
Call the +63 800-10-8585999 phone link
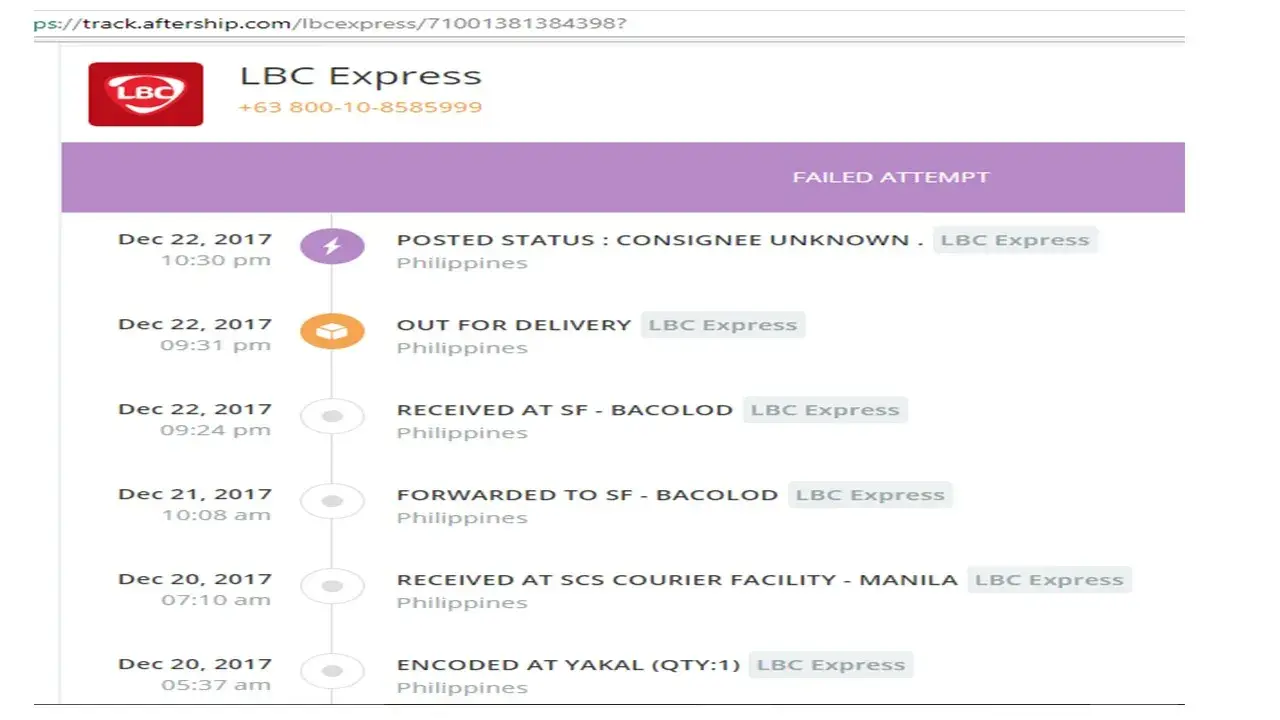click(360, 107)
